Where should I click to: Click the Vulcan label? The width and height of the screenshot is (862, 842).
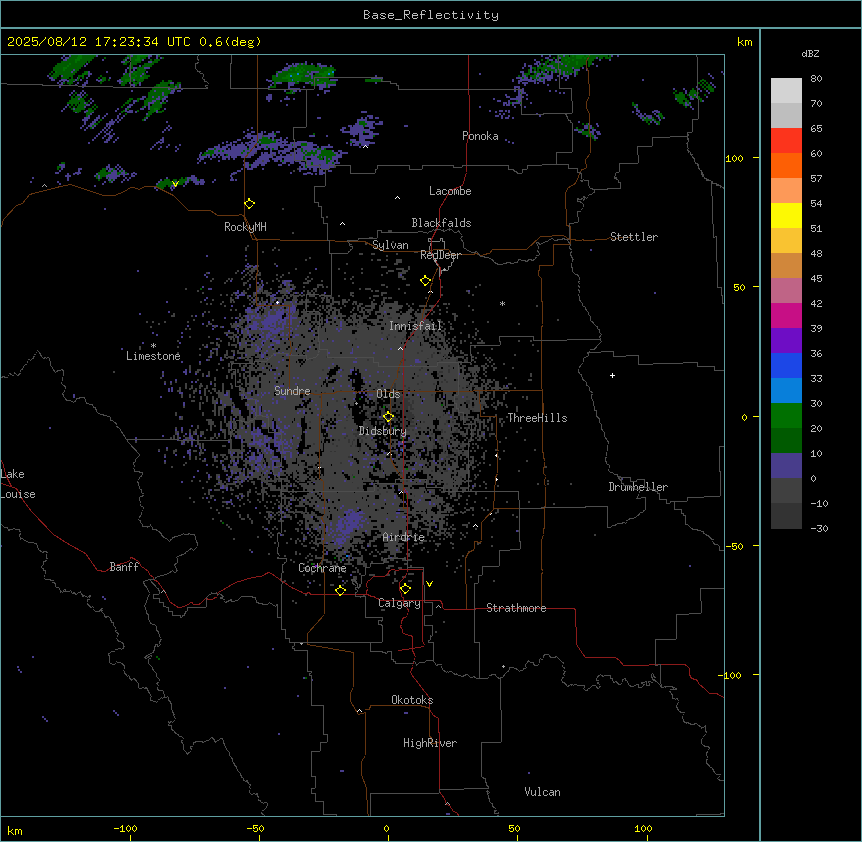point(543,792)
